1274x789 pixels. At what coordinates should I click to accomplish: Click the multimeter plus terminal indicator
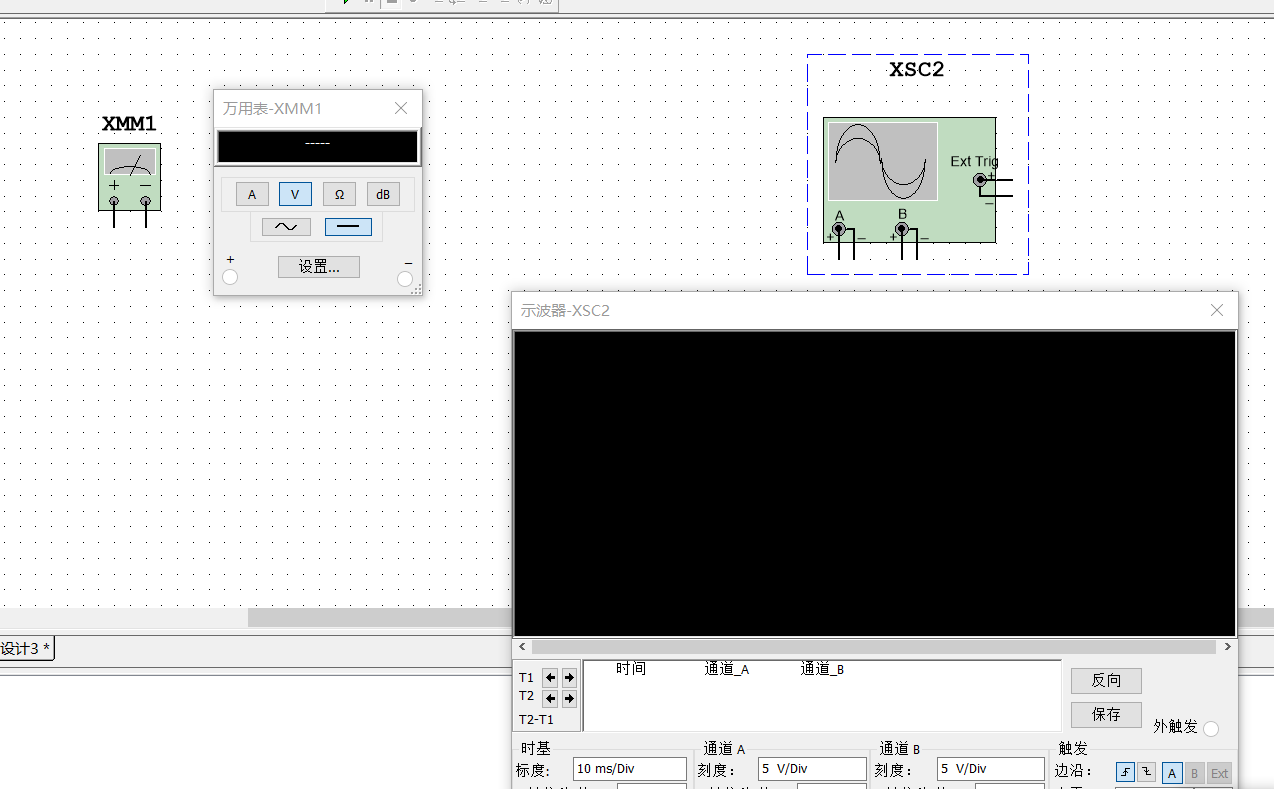(x=230, y=278)
